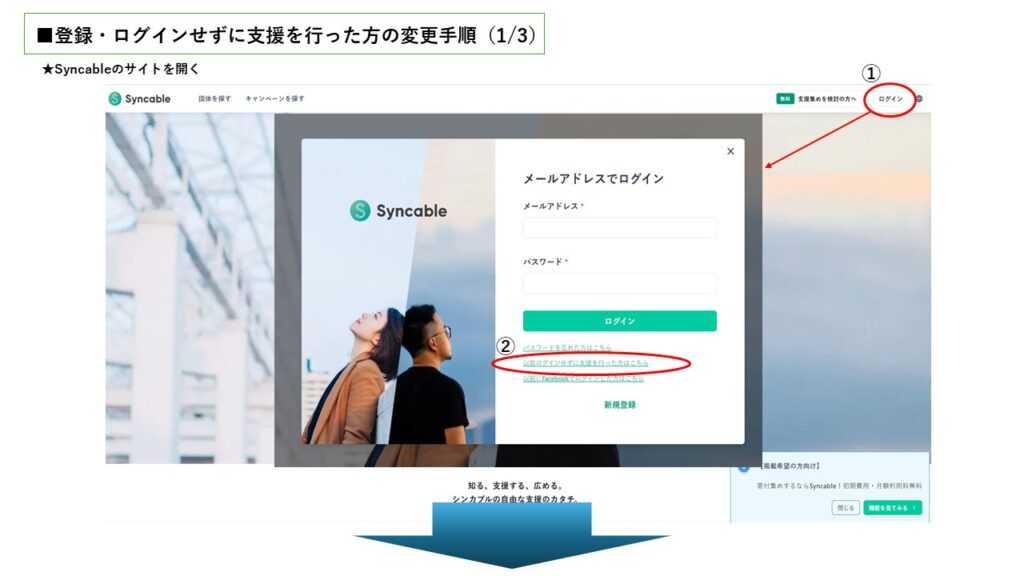
Task: Click the green 無料 badge in the header
Action: (x=784, y=99)
